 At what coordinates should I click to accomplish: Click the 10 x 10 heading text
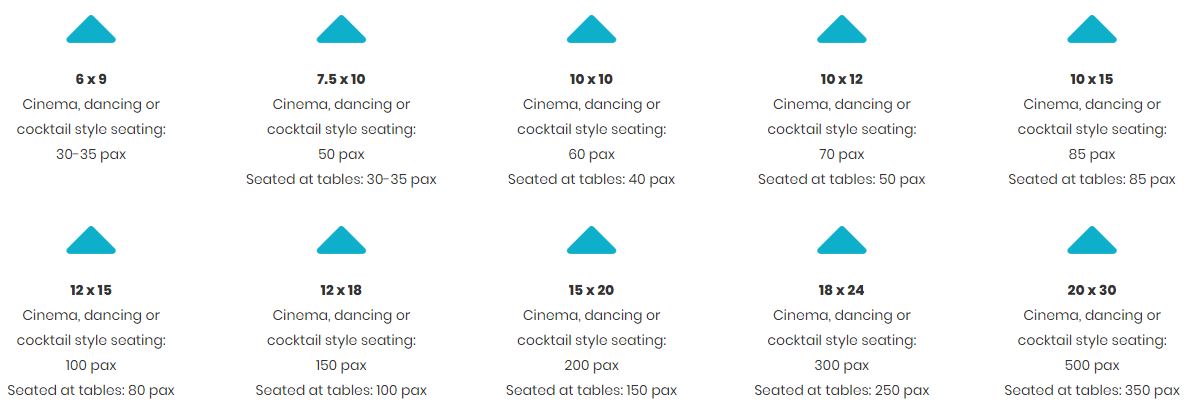591,79
